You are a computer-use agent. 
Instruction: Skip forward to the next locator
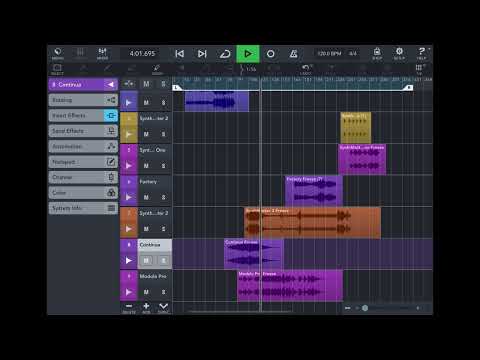point(202,54)
